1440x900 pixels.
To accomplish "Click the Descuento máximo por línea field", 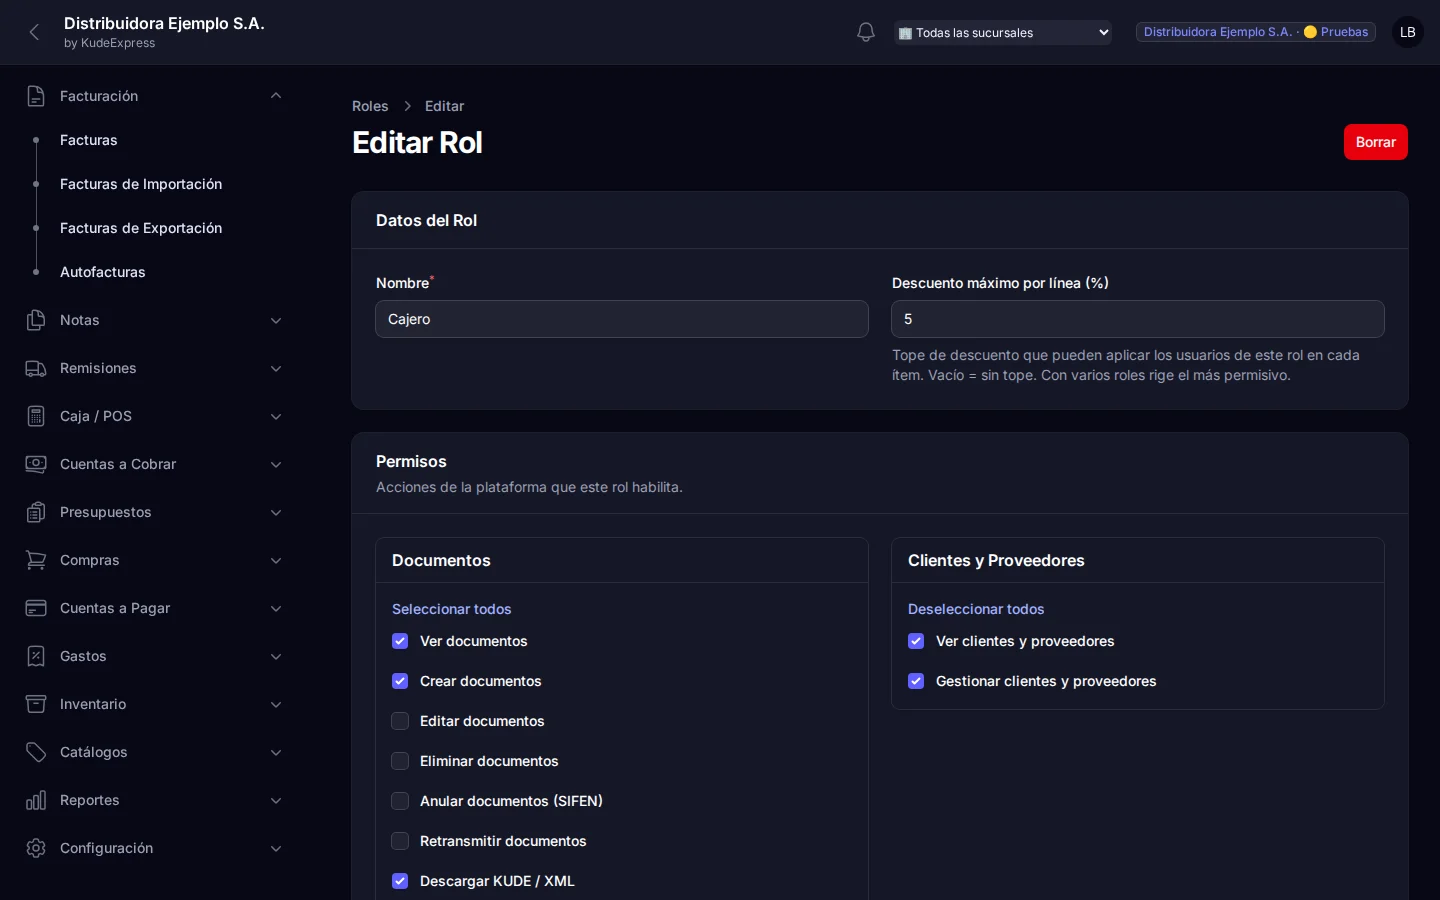I will [1138, 319].
